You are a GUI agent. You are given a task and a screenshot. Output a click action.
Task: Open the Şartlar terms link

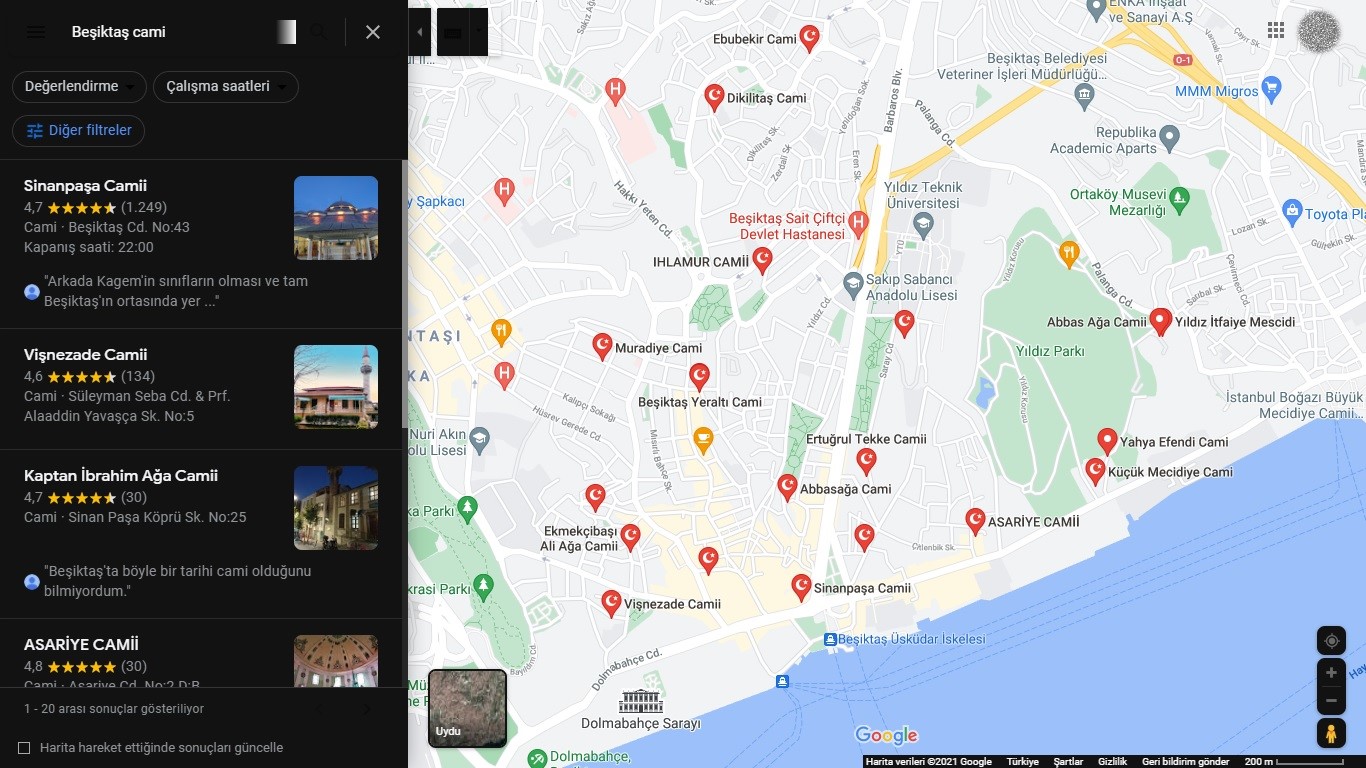pos(1068,762)
